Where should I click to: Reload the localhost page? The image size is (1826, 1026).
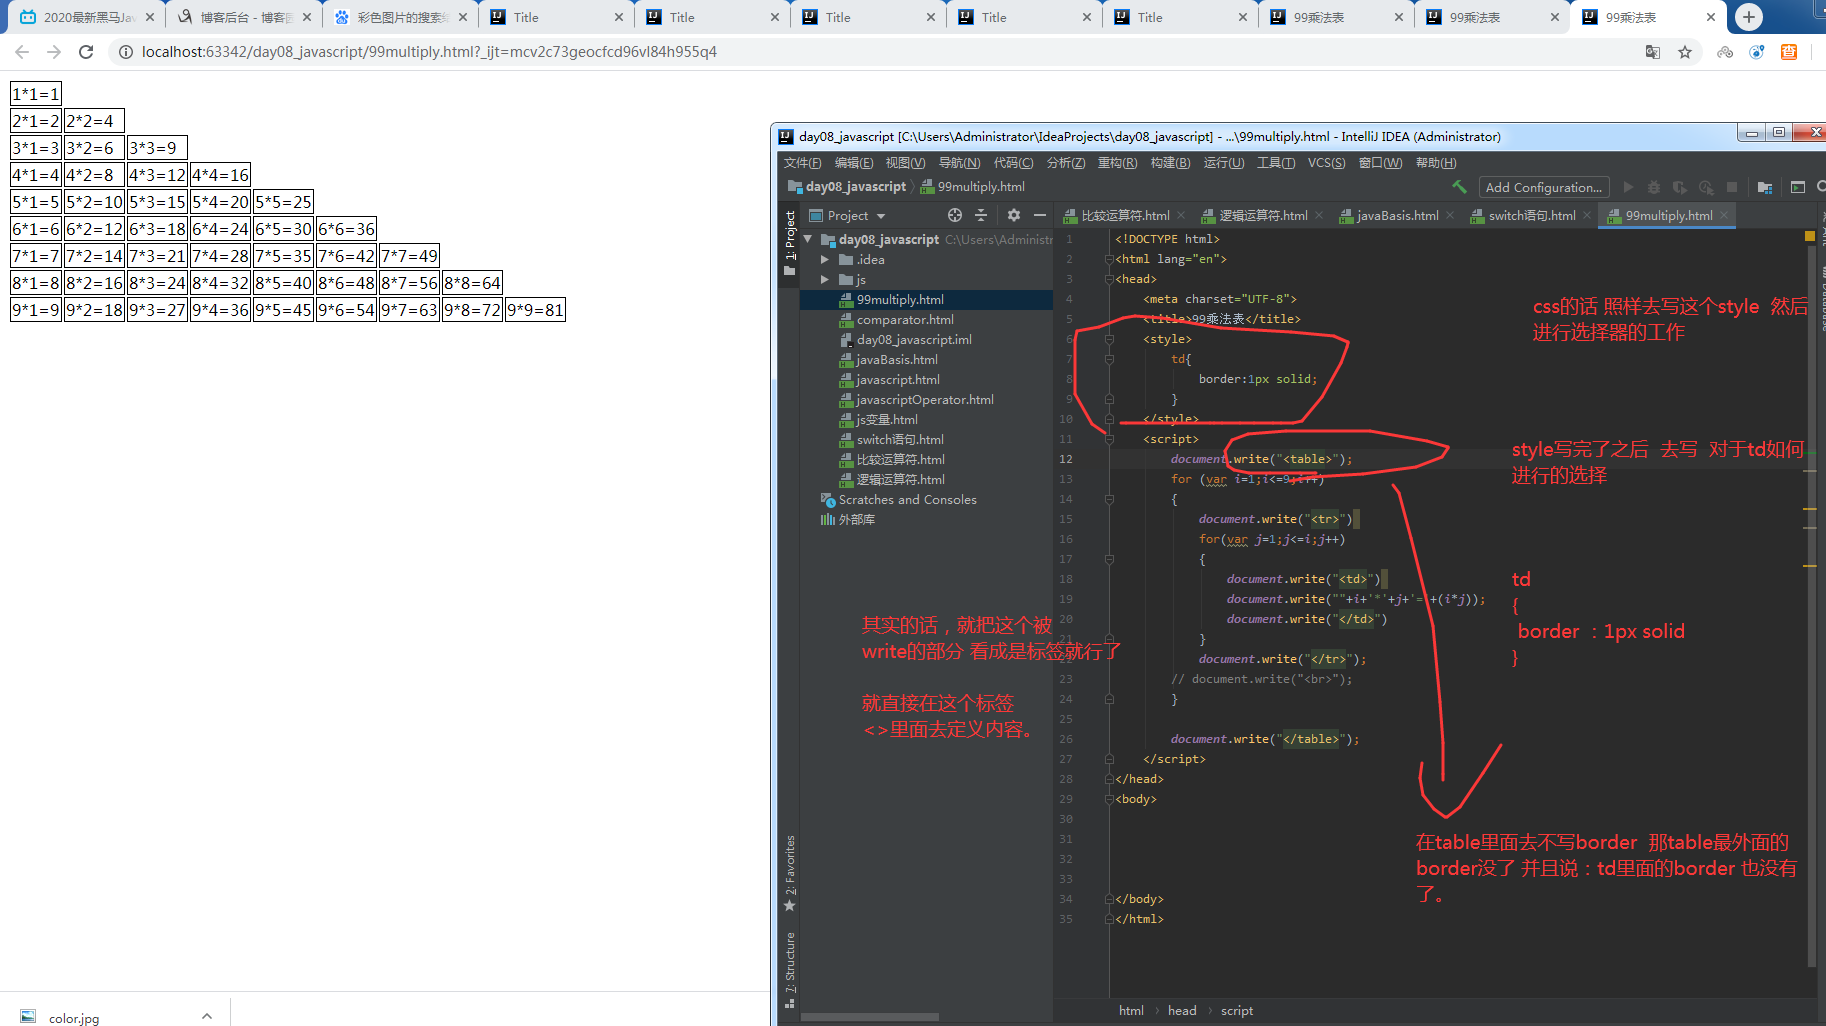click(x=86, y=52)
